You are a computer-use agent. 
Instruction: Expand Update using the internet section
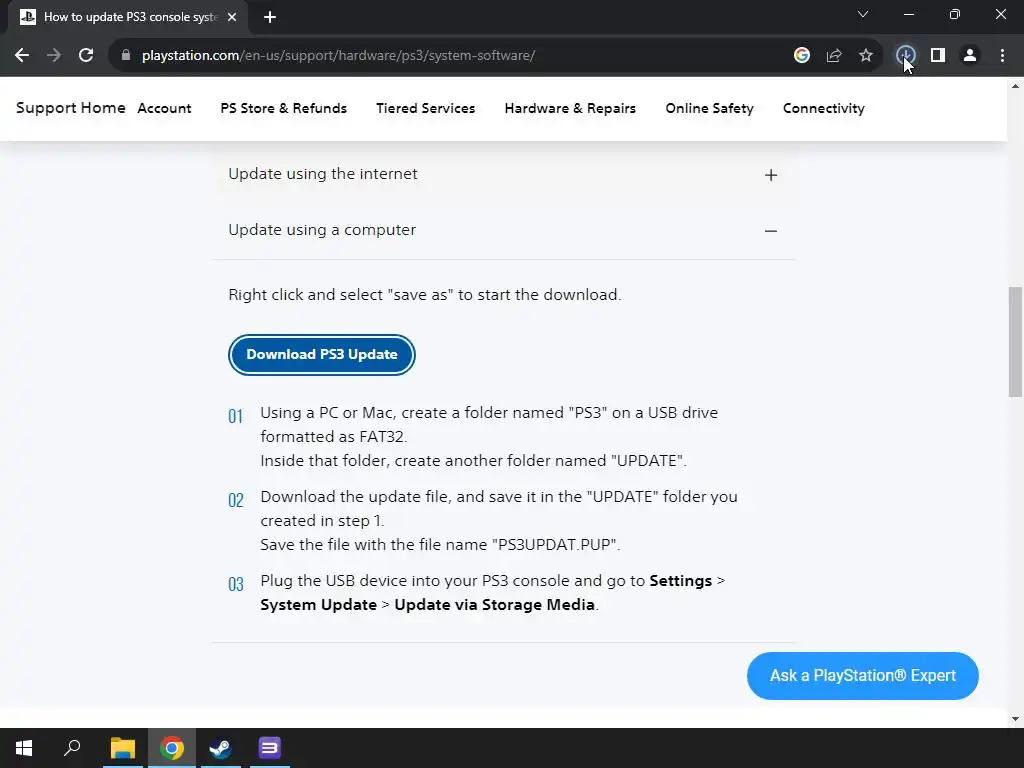pyautogui.click(x=504, y=174)
